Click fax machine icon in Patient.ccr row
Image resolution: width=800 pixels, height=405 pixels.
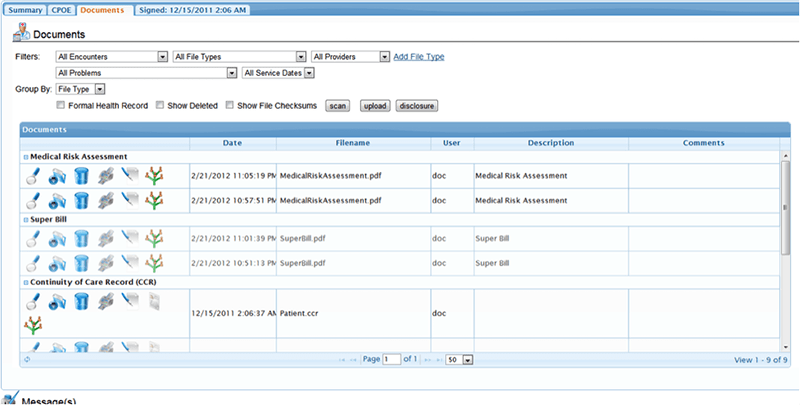point(106,301)
